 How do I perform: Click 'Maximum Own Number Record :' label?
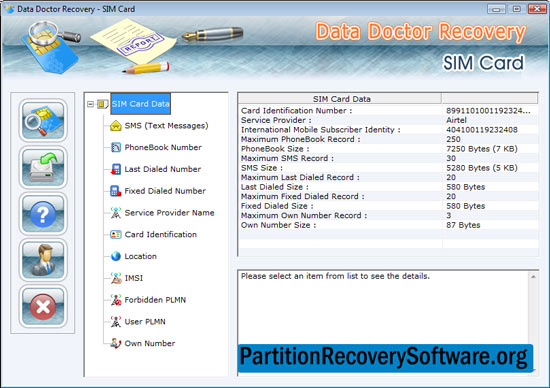point(304,215)
